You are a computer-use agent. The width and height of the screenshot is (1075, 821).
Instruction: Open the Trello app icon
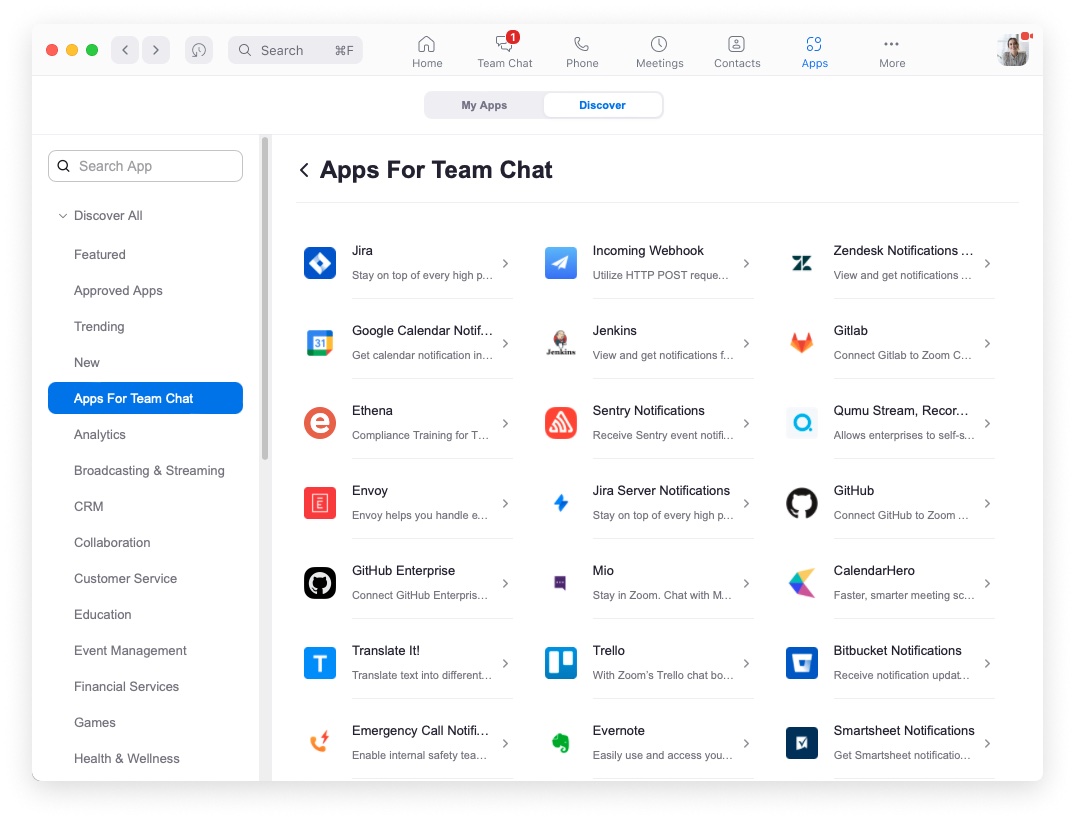[x=560, y=662]
